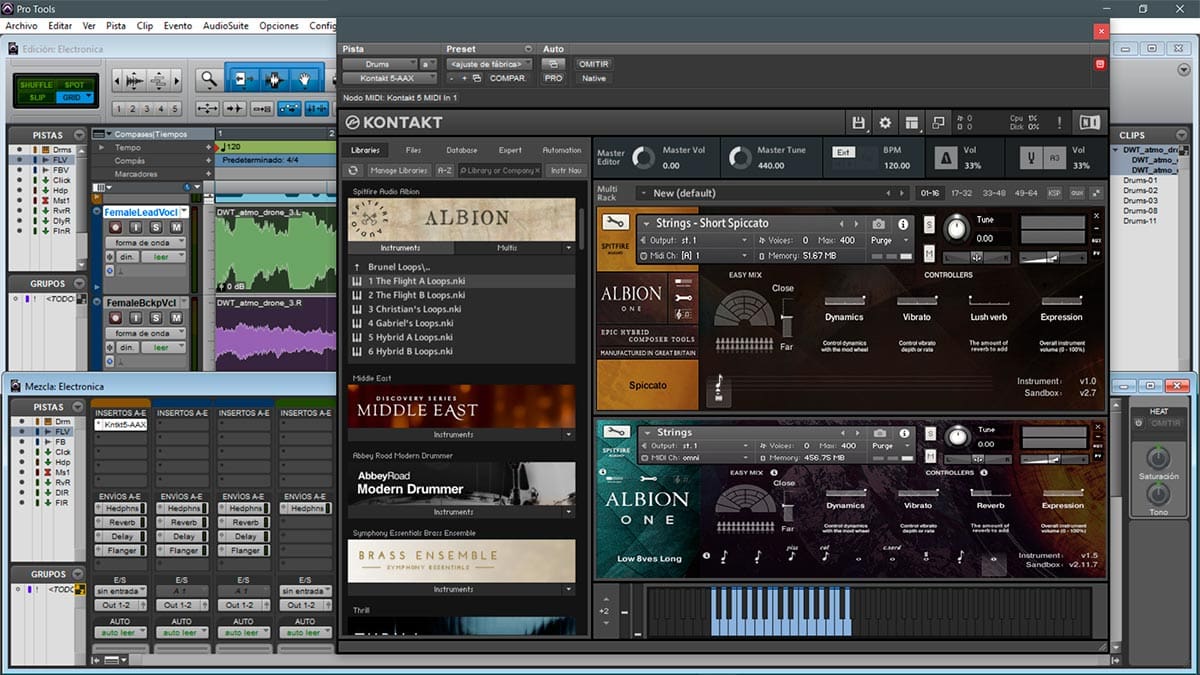The height and width of the screenshot is (675, 1200).
Task: Solo the lower Strings Albion One instrument
Action: click(x=929, y=432)
